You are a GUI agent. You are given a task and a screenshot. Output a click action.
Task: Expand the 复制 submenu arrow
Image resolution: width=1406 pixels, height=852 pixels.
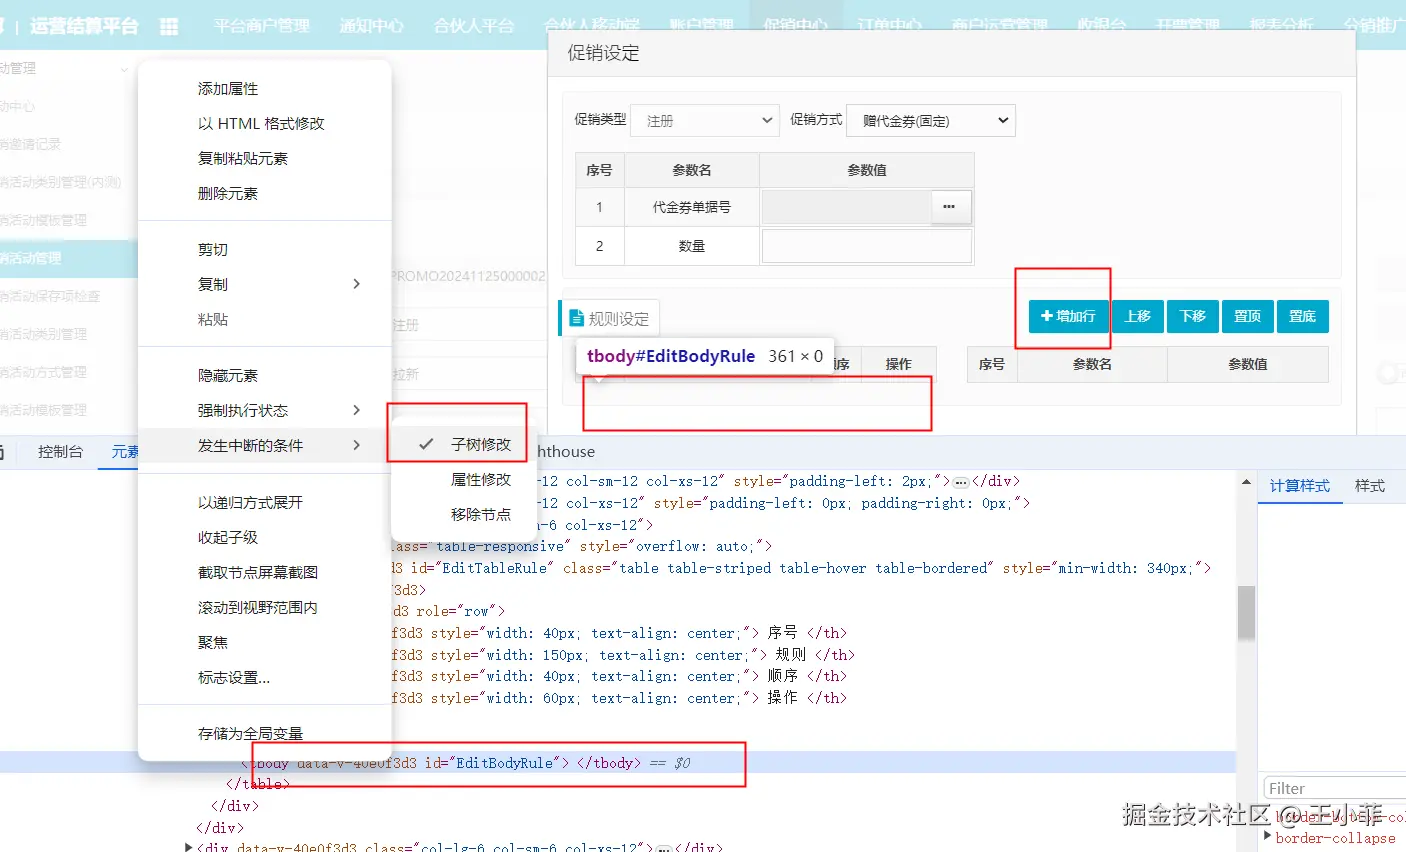pos(357,284)
